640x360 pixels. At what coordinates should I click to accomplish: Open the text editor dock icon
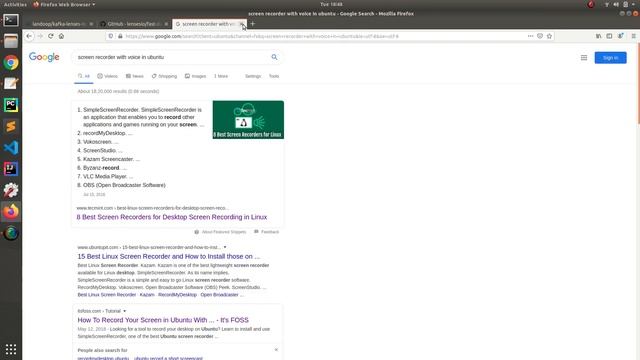tap(11, 84)
